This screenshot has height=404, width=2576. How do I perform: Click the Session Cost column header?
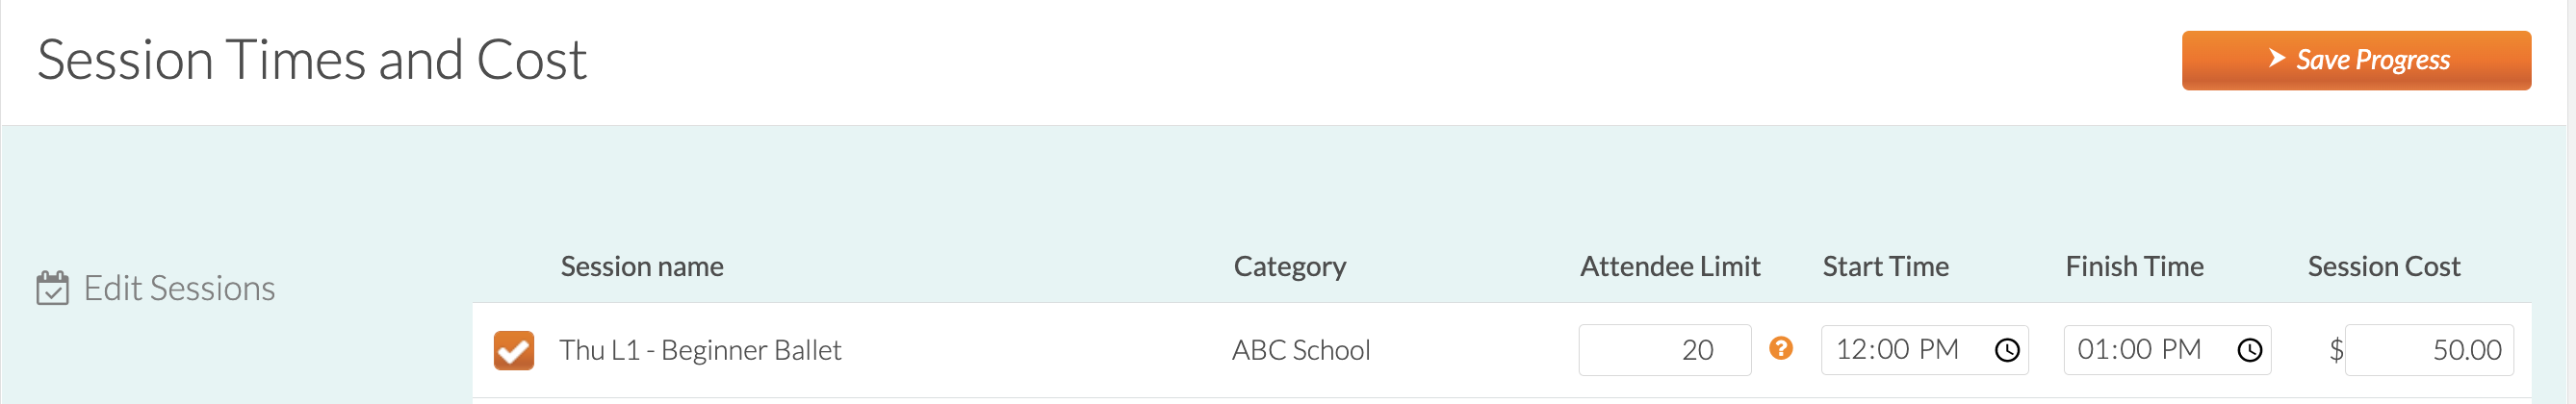click(x=2383, y=266)
